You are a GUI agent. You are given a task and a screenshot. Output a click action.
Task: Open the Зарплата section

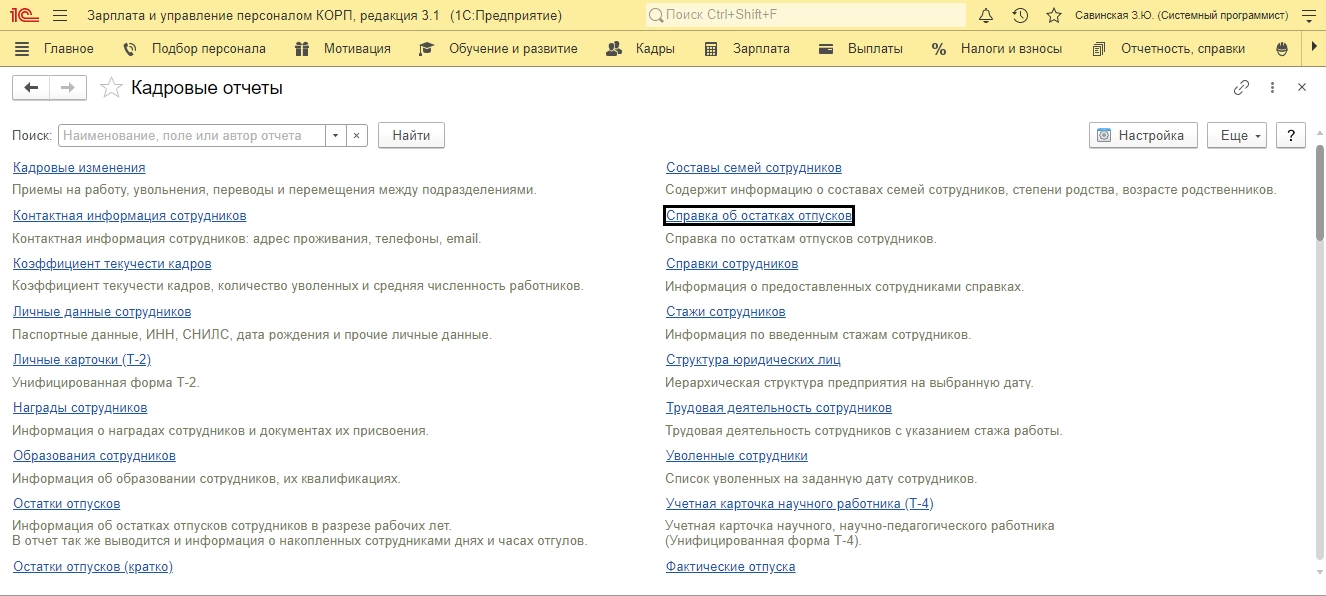[747, 48]
